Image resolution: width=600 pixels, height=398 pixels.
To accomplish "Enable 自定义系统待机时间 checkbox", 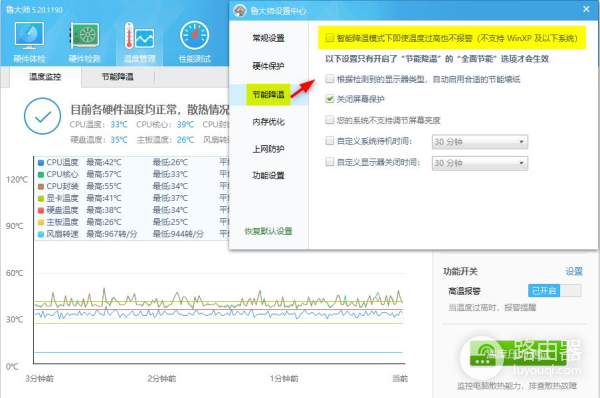I will 329,141.
